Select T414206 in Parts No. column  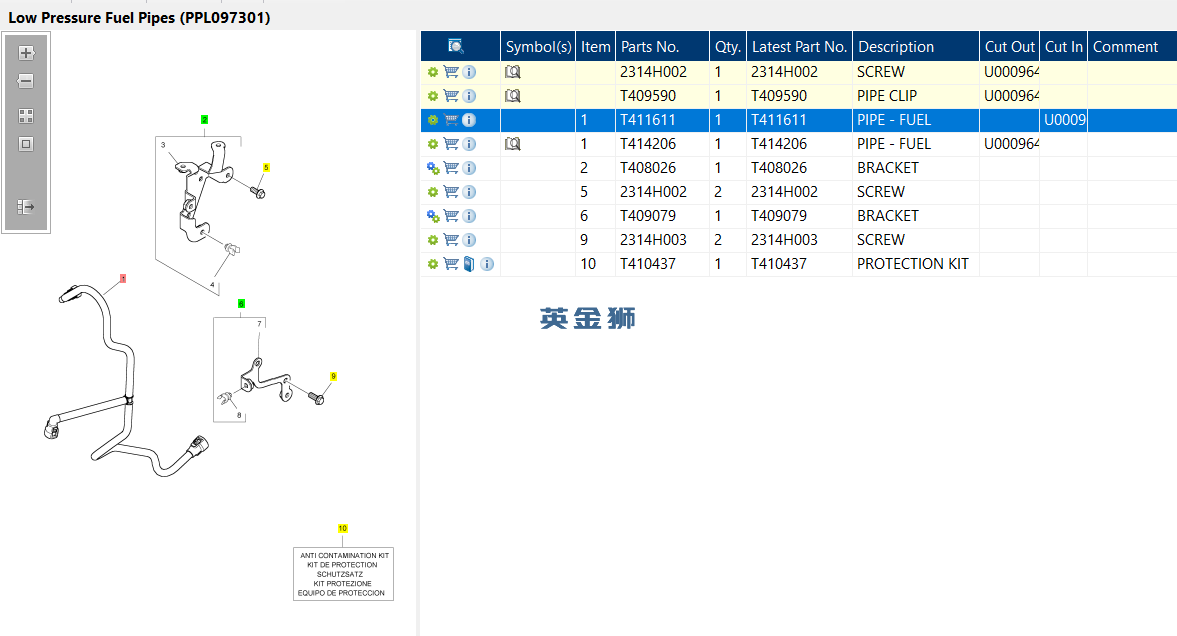[662, 144]
